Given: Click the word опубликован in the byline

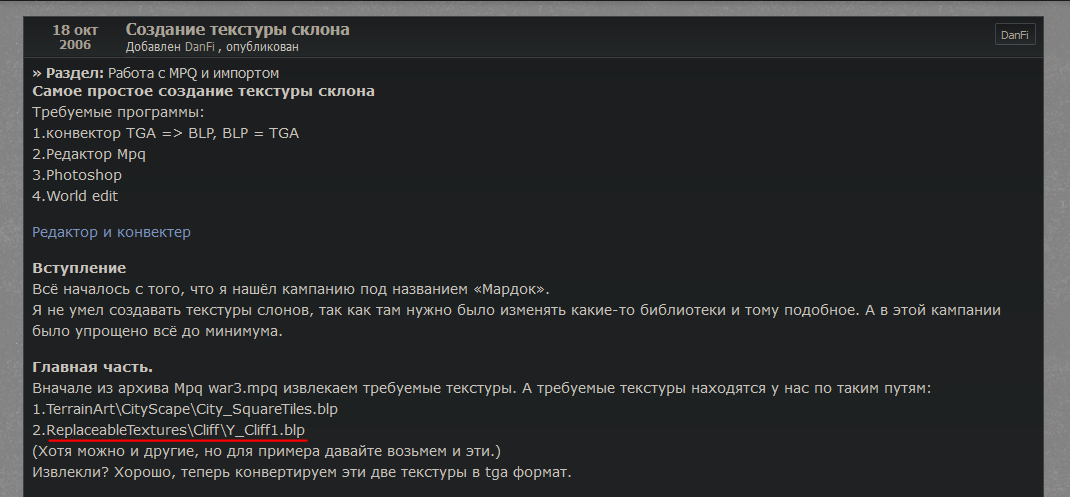Looking at the screenshot, I should coord(263,47).
